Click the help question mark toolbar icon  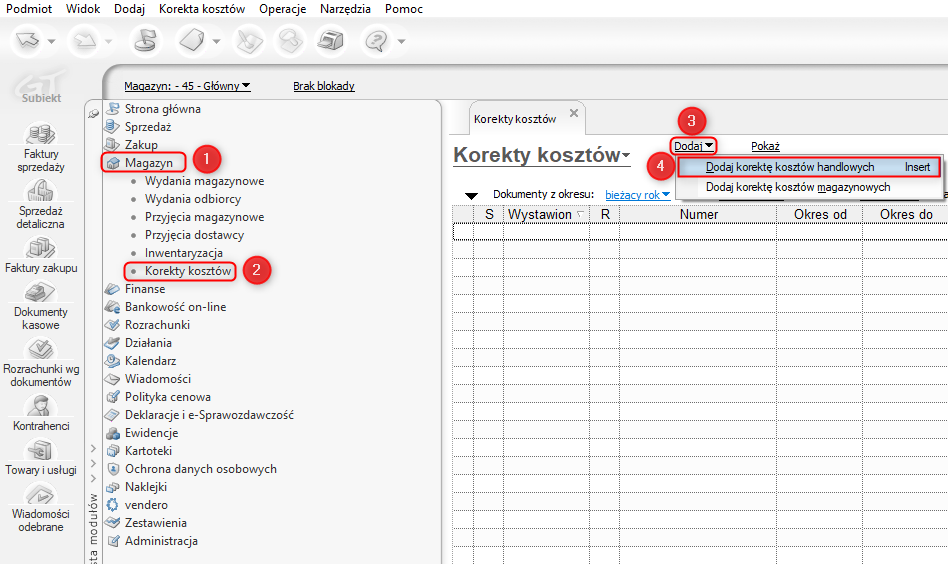[x=377, y=41]
